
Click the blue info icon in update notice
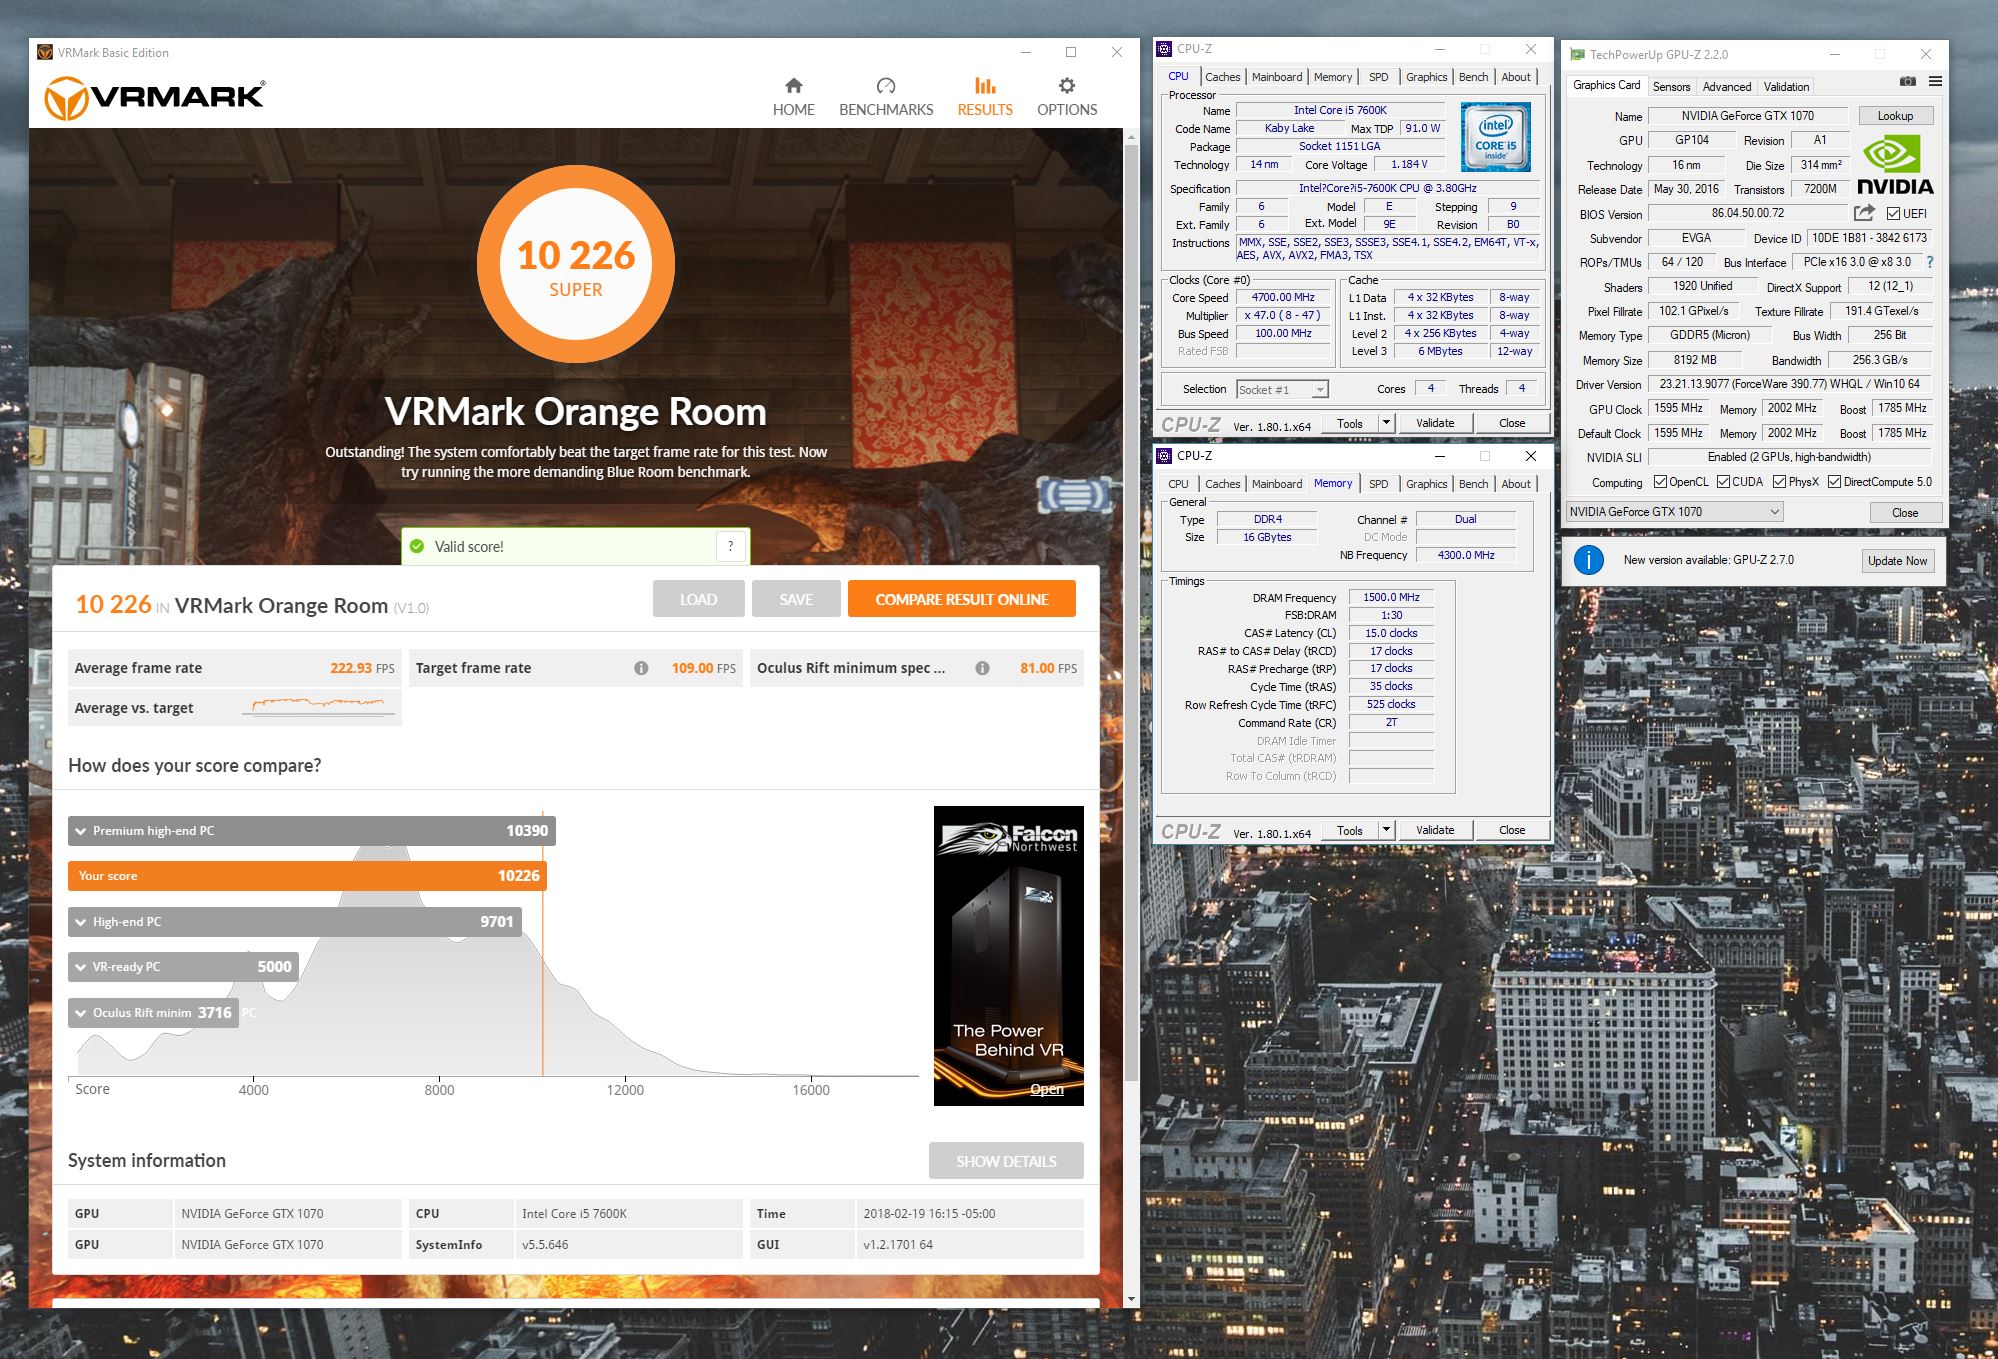tap(1588, 560)
